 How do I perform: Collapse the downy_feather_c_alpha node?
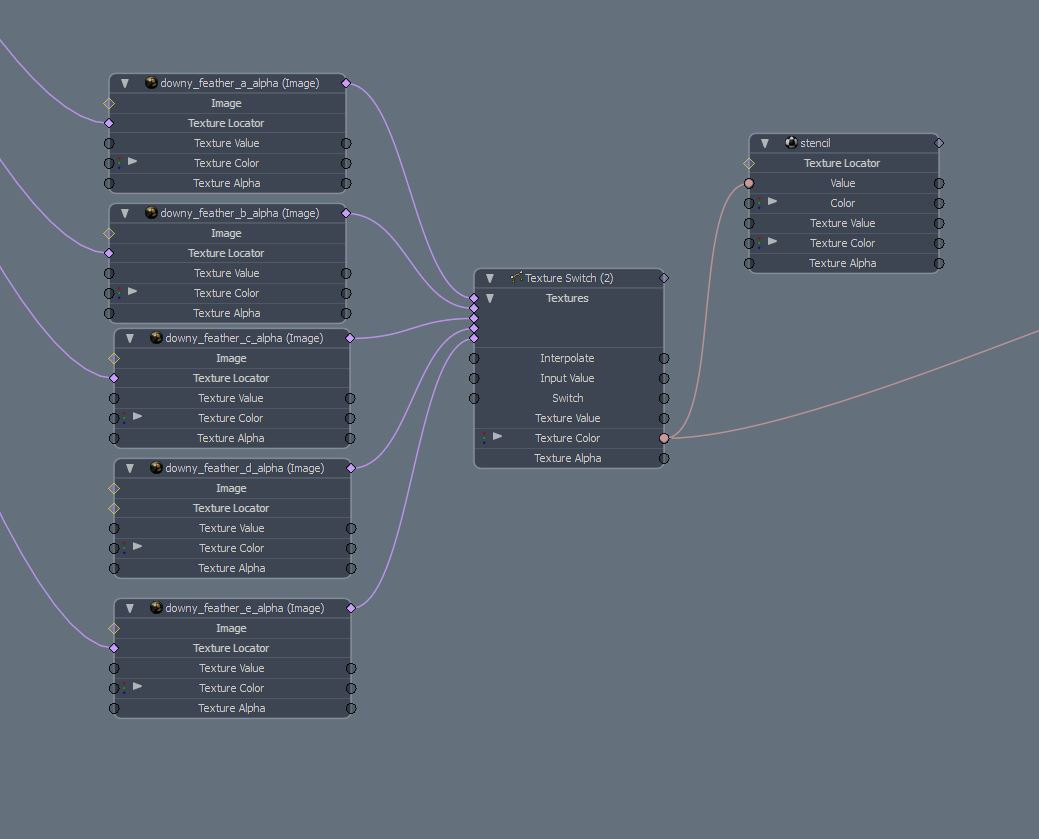point(130,339)
